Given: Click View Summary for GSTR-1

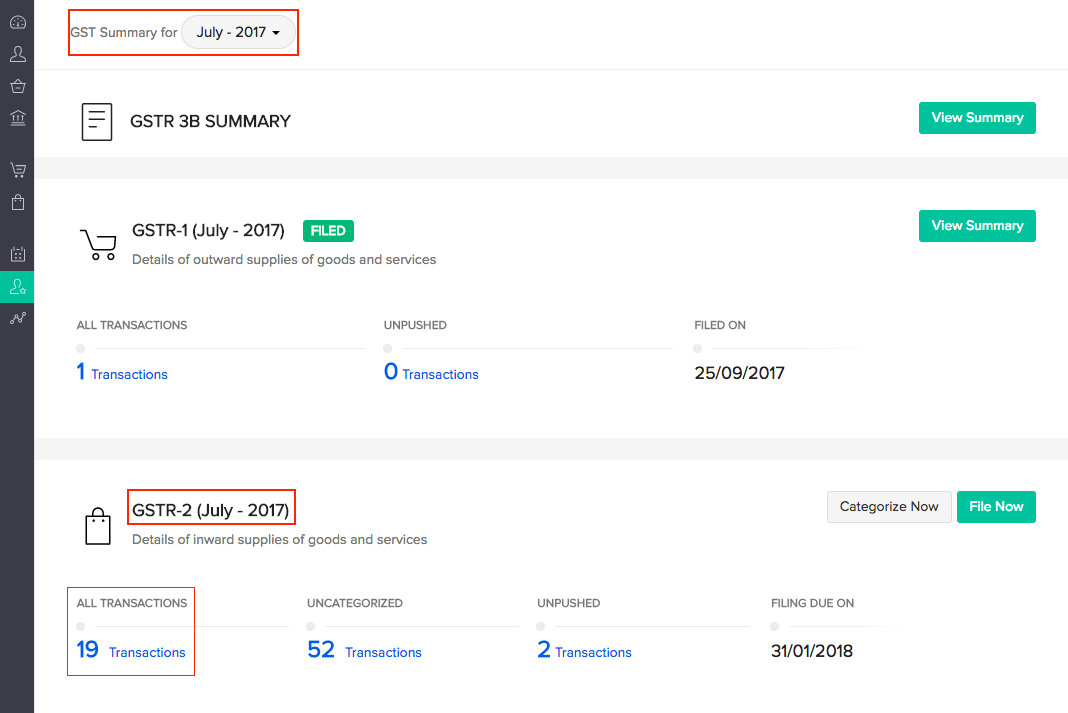Looking at the screenshot, I should [976, 226].
